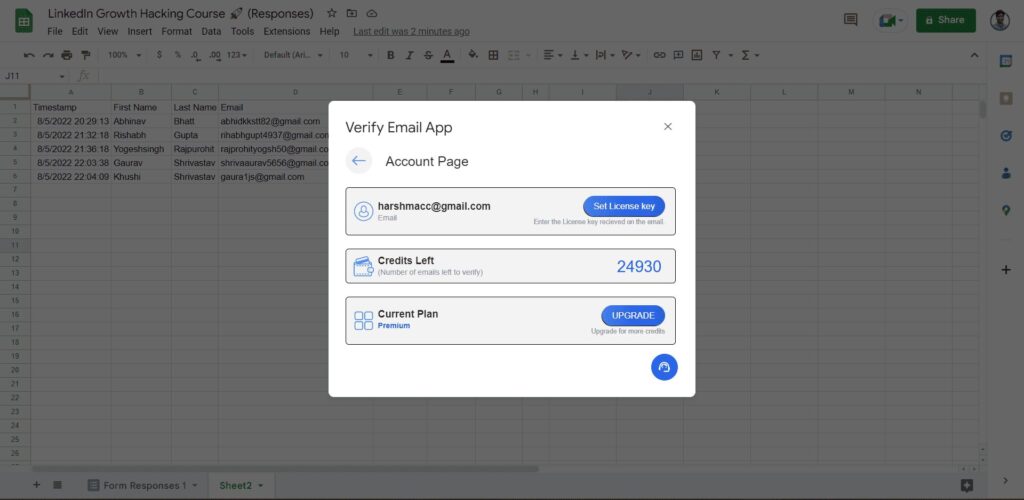
Task: Open the font size dropdown
Action: pos(356,55)
